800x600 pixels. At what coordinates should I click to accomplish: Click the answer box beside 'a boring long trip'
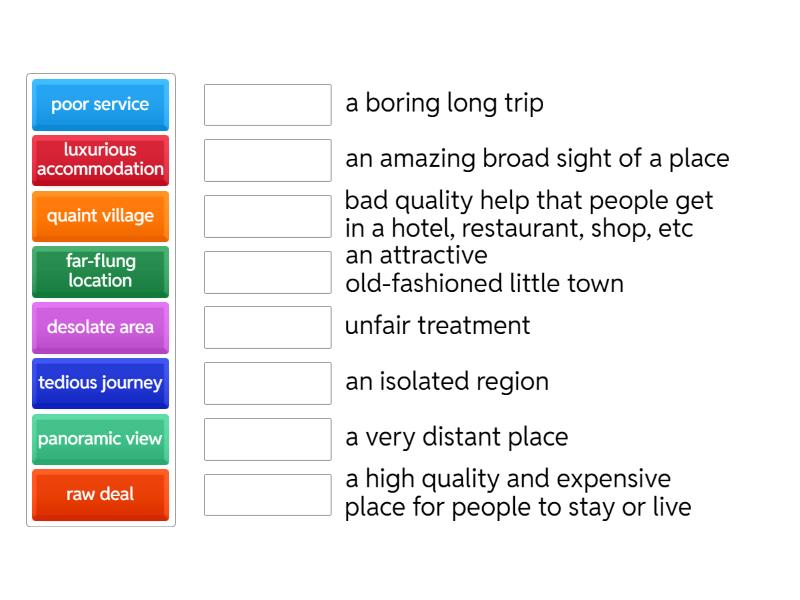268,105
